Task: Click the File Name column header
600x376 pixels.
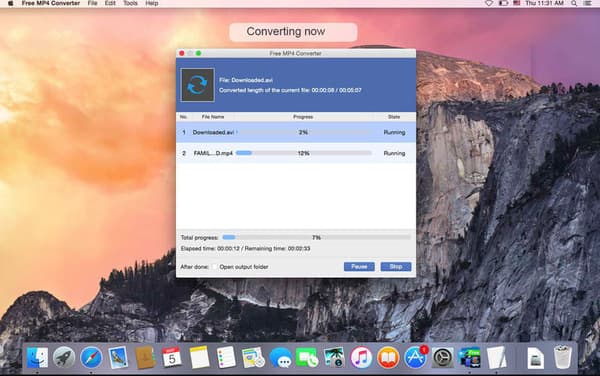Action: (x=213, y=117)
